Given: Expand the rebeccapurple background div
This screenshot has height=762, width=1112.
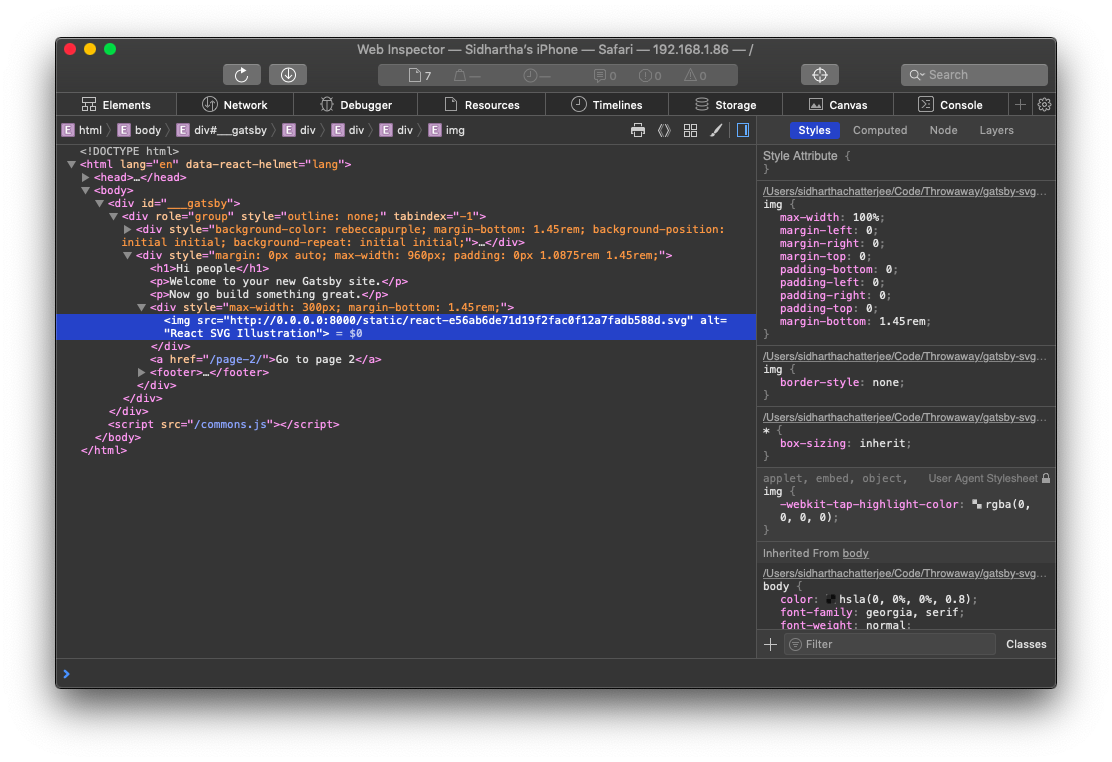Looking at the screenshot, I should point(128,229).
